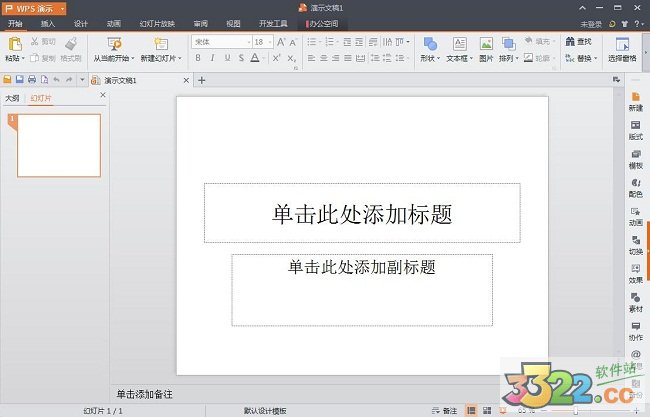Screen dimensions: 650x417
Task: Click the Paste (粘贴) icon
Action: pos(15,45)
